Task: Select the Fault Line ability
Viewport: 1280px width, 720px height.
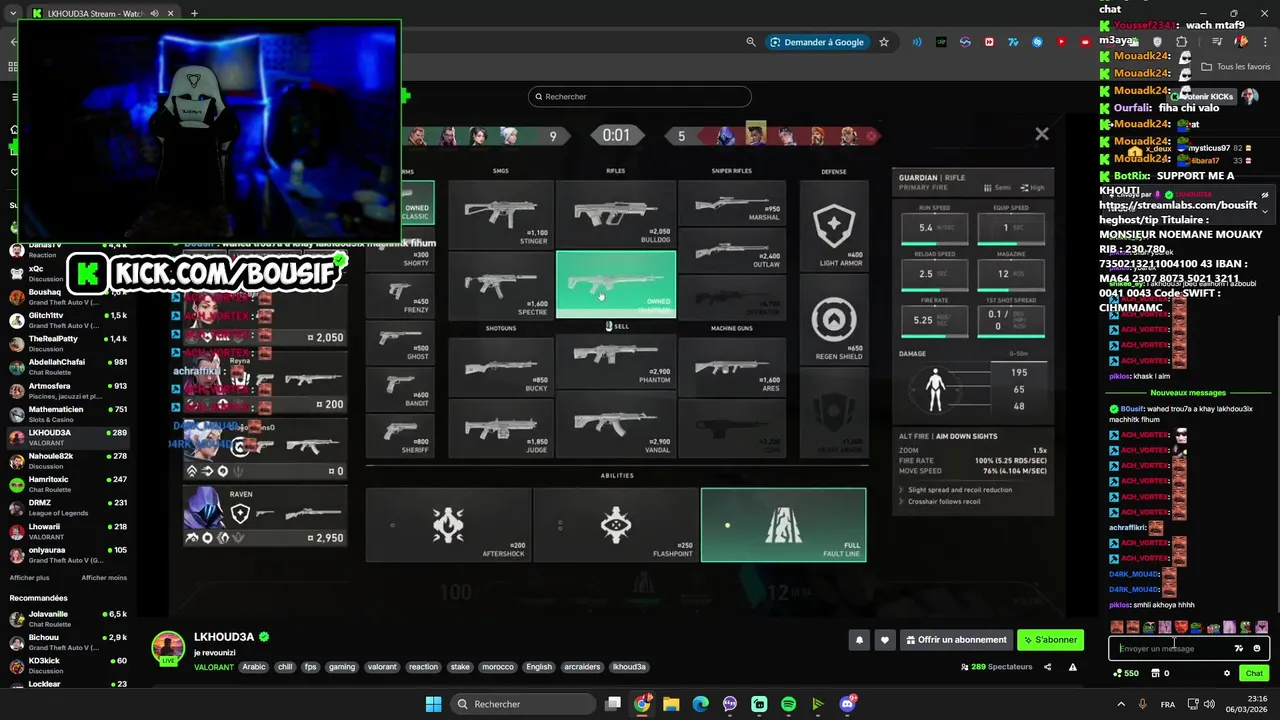Action: pyautogui.click(x=783, y=525)
